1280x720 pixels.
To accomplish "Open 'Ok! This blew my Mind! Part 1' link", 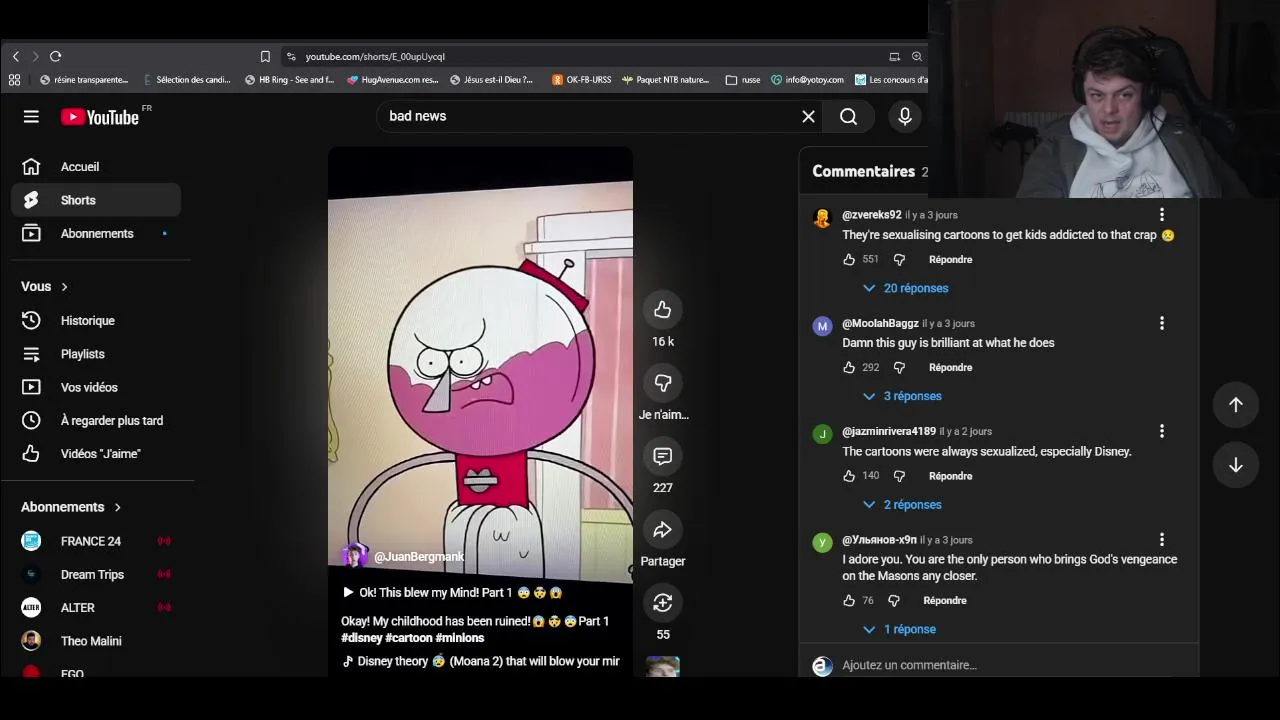I will click(452, 593).
